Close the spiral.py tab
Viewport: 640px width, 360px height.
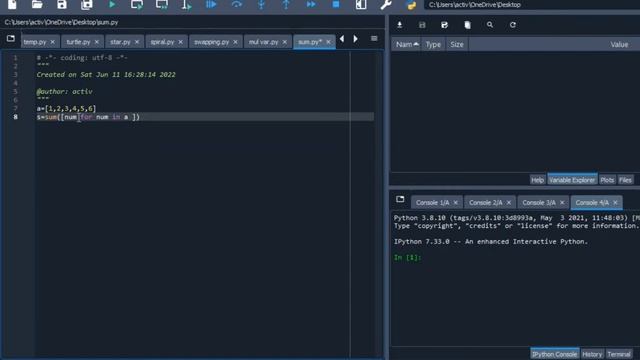[180, 42]
